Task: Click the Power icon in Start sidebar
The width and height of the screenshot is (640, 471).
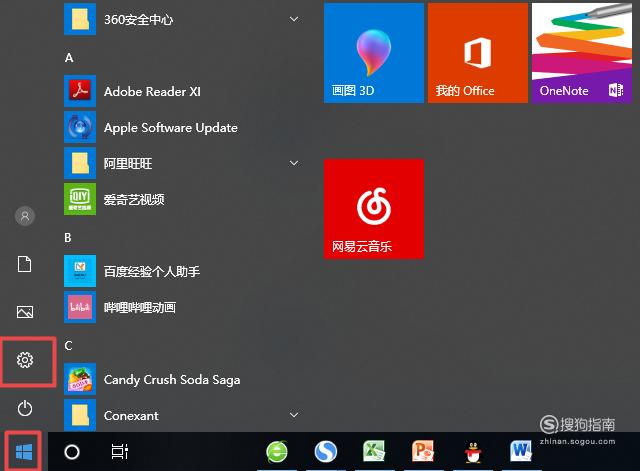Action: pyautogui.click(x=25, y=408)
